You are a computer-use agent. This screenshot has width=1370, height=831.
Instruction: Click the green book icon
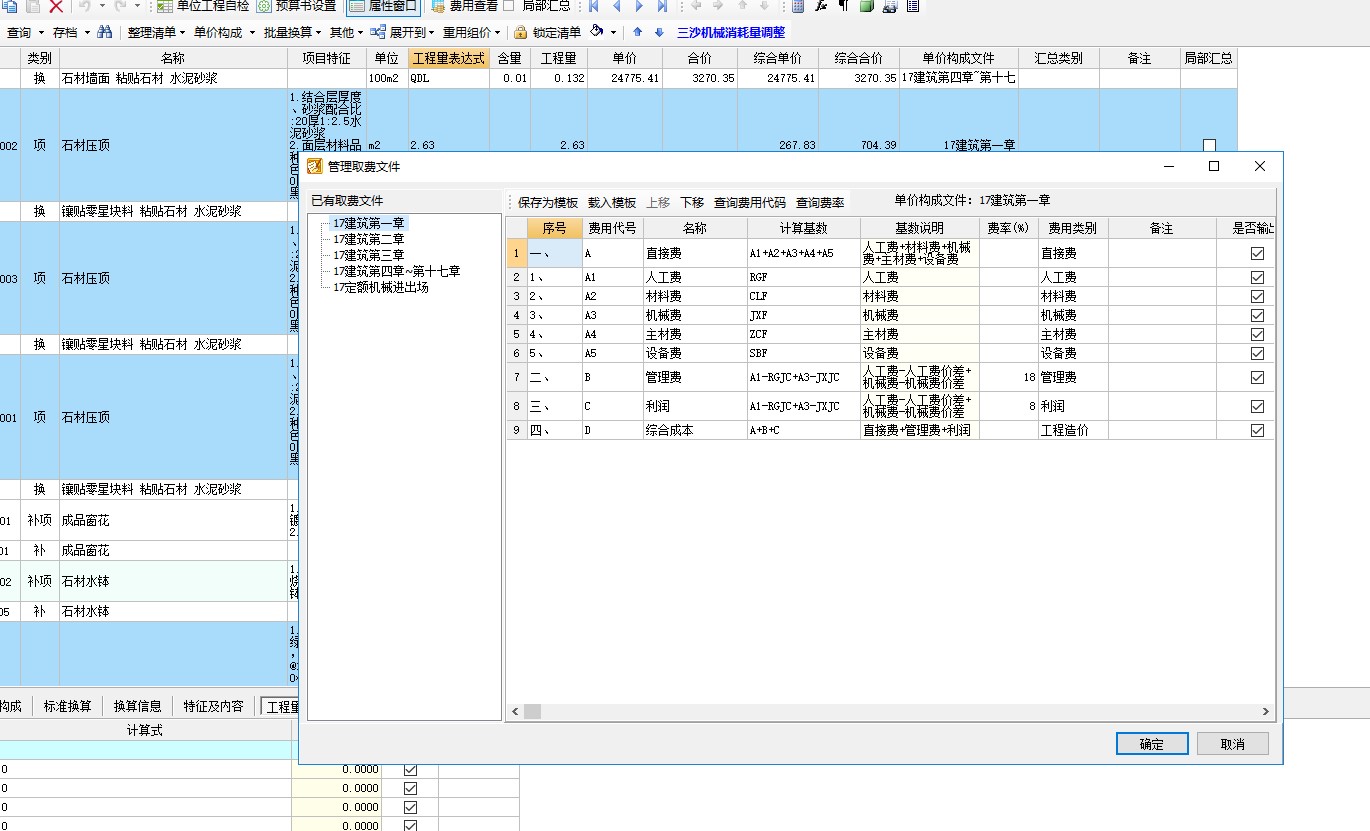click(866, 6)
